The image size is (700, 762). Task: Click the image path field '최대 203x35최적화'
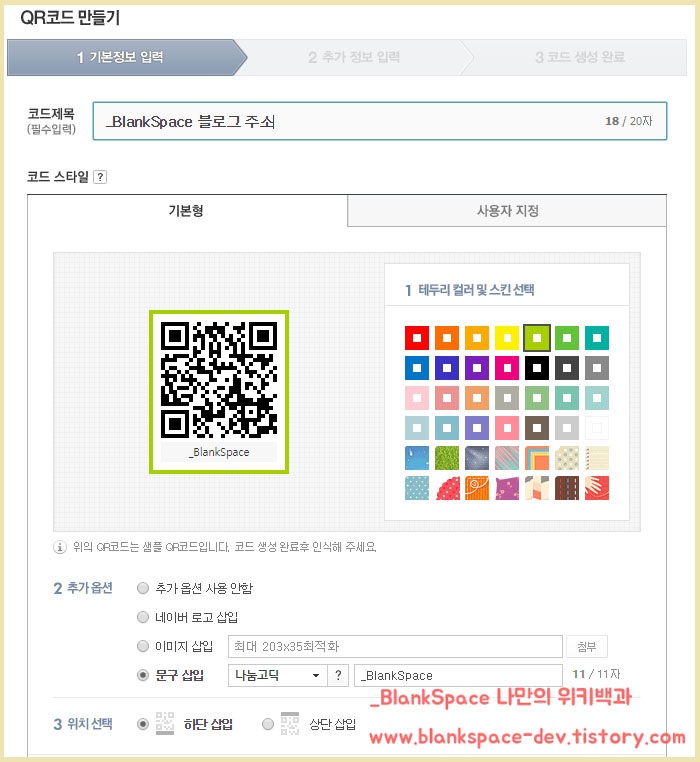pos(395,646)
